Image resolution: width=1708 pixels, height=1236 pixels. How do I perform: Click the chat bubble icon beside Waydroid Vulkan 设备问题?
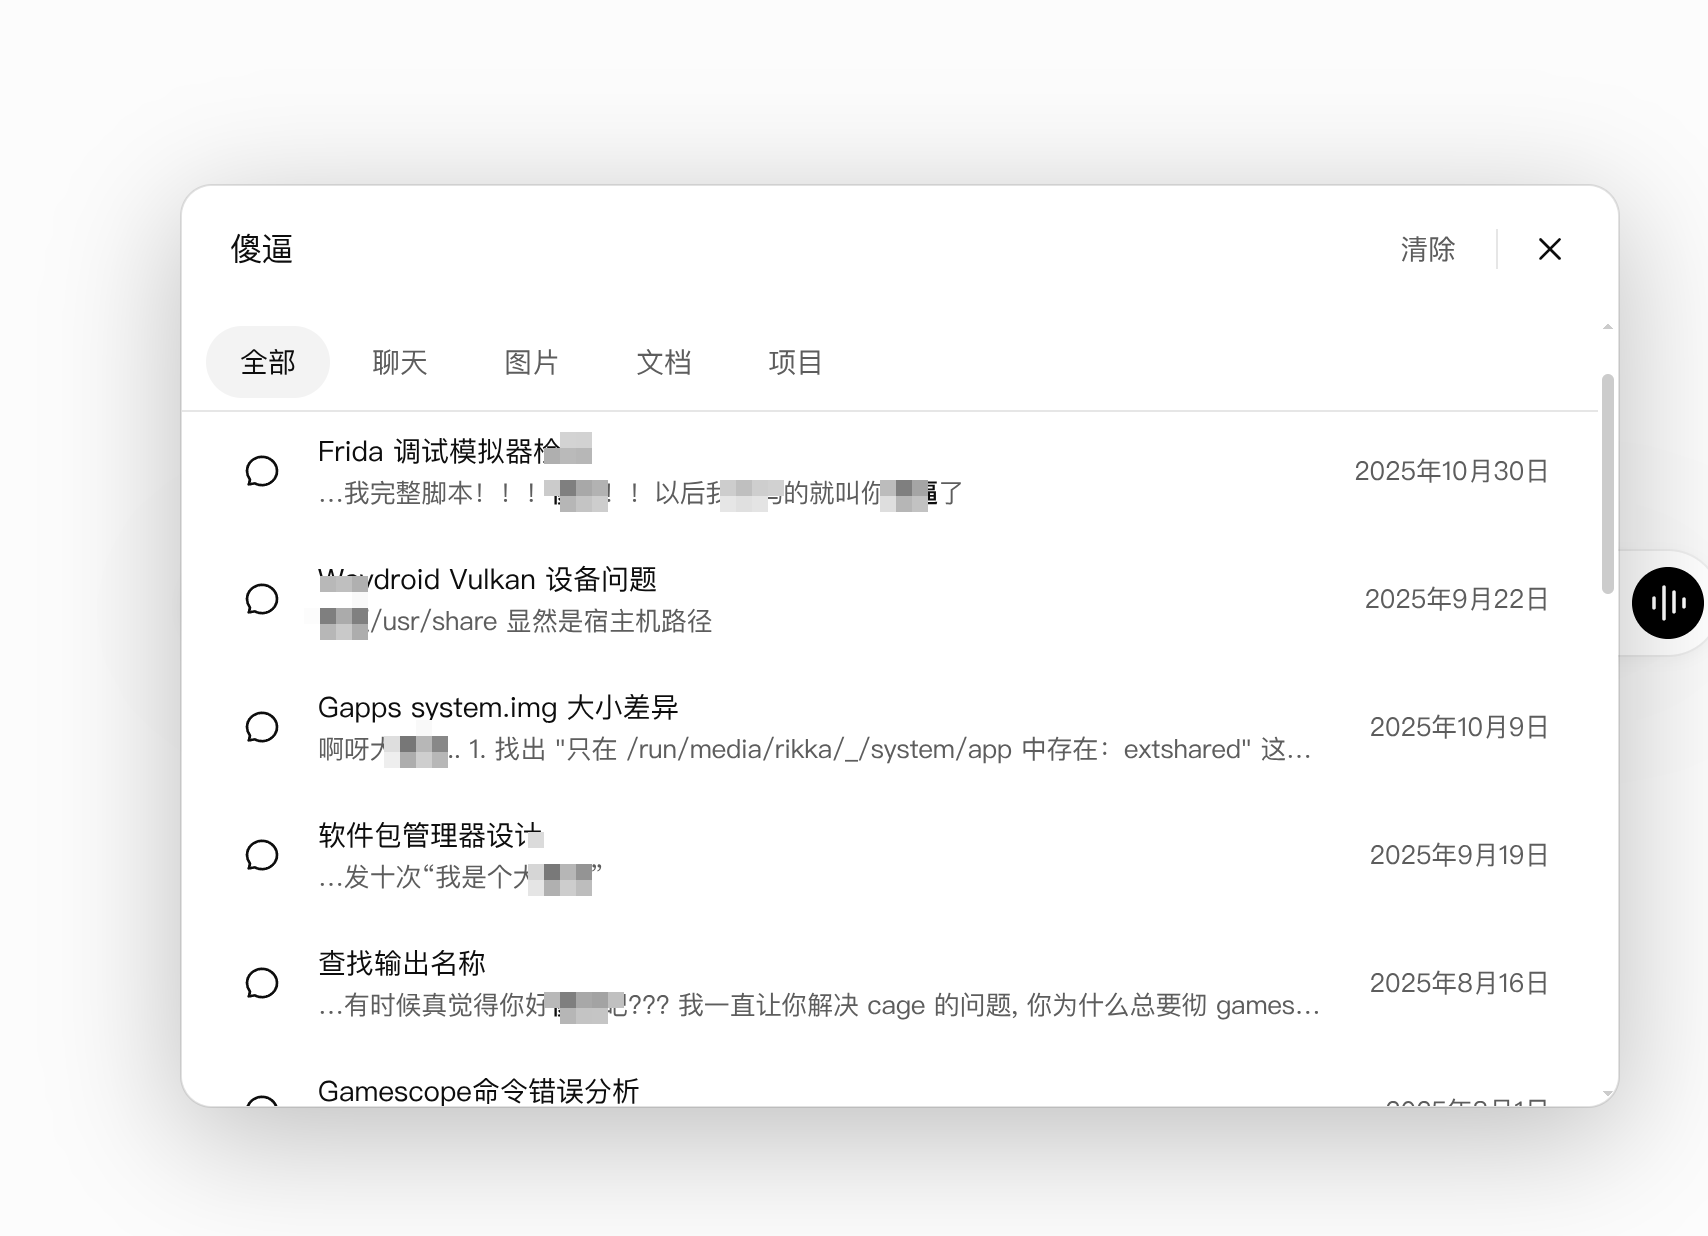[262, 599]
